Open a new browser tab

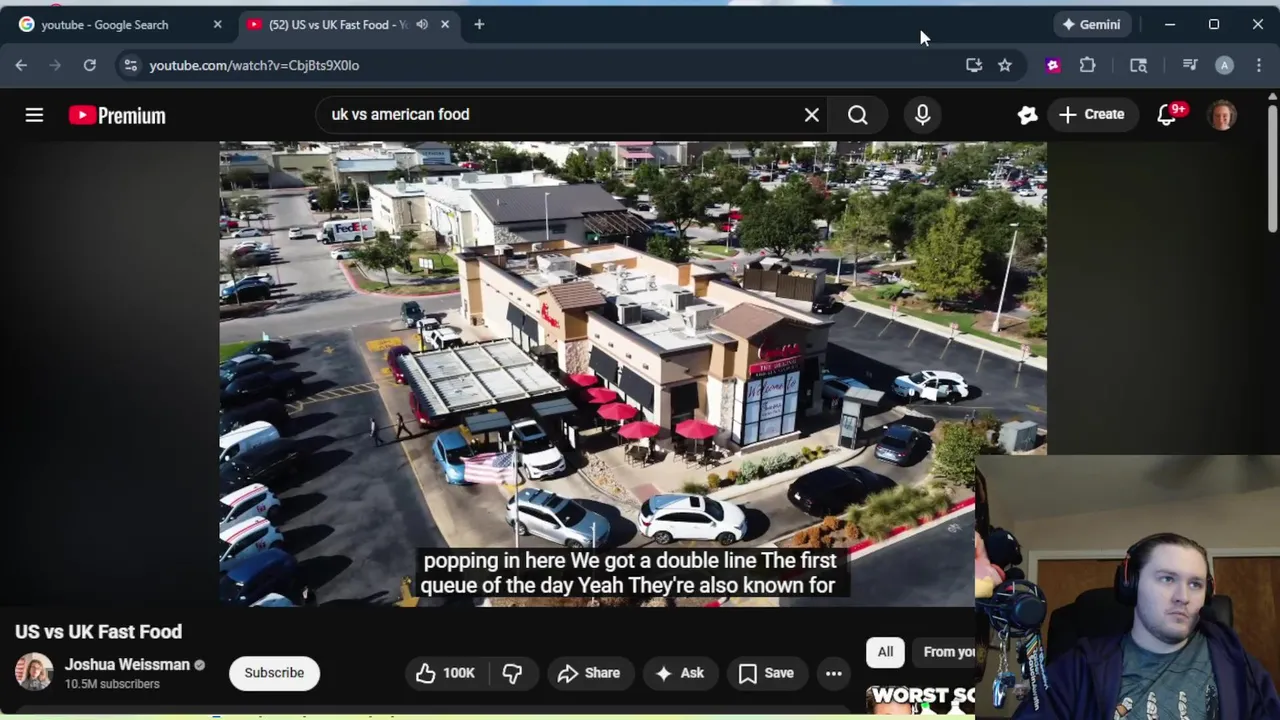(479, 25)
